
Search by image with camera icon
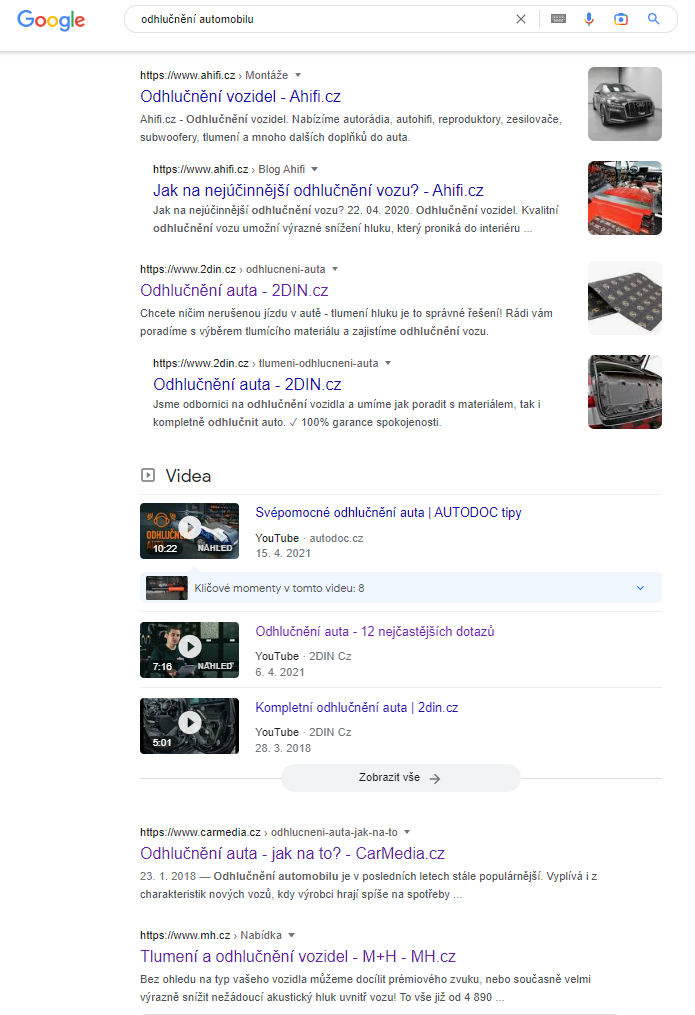pyautogui.click(x=621, y=19)
